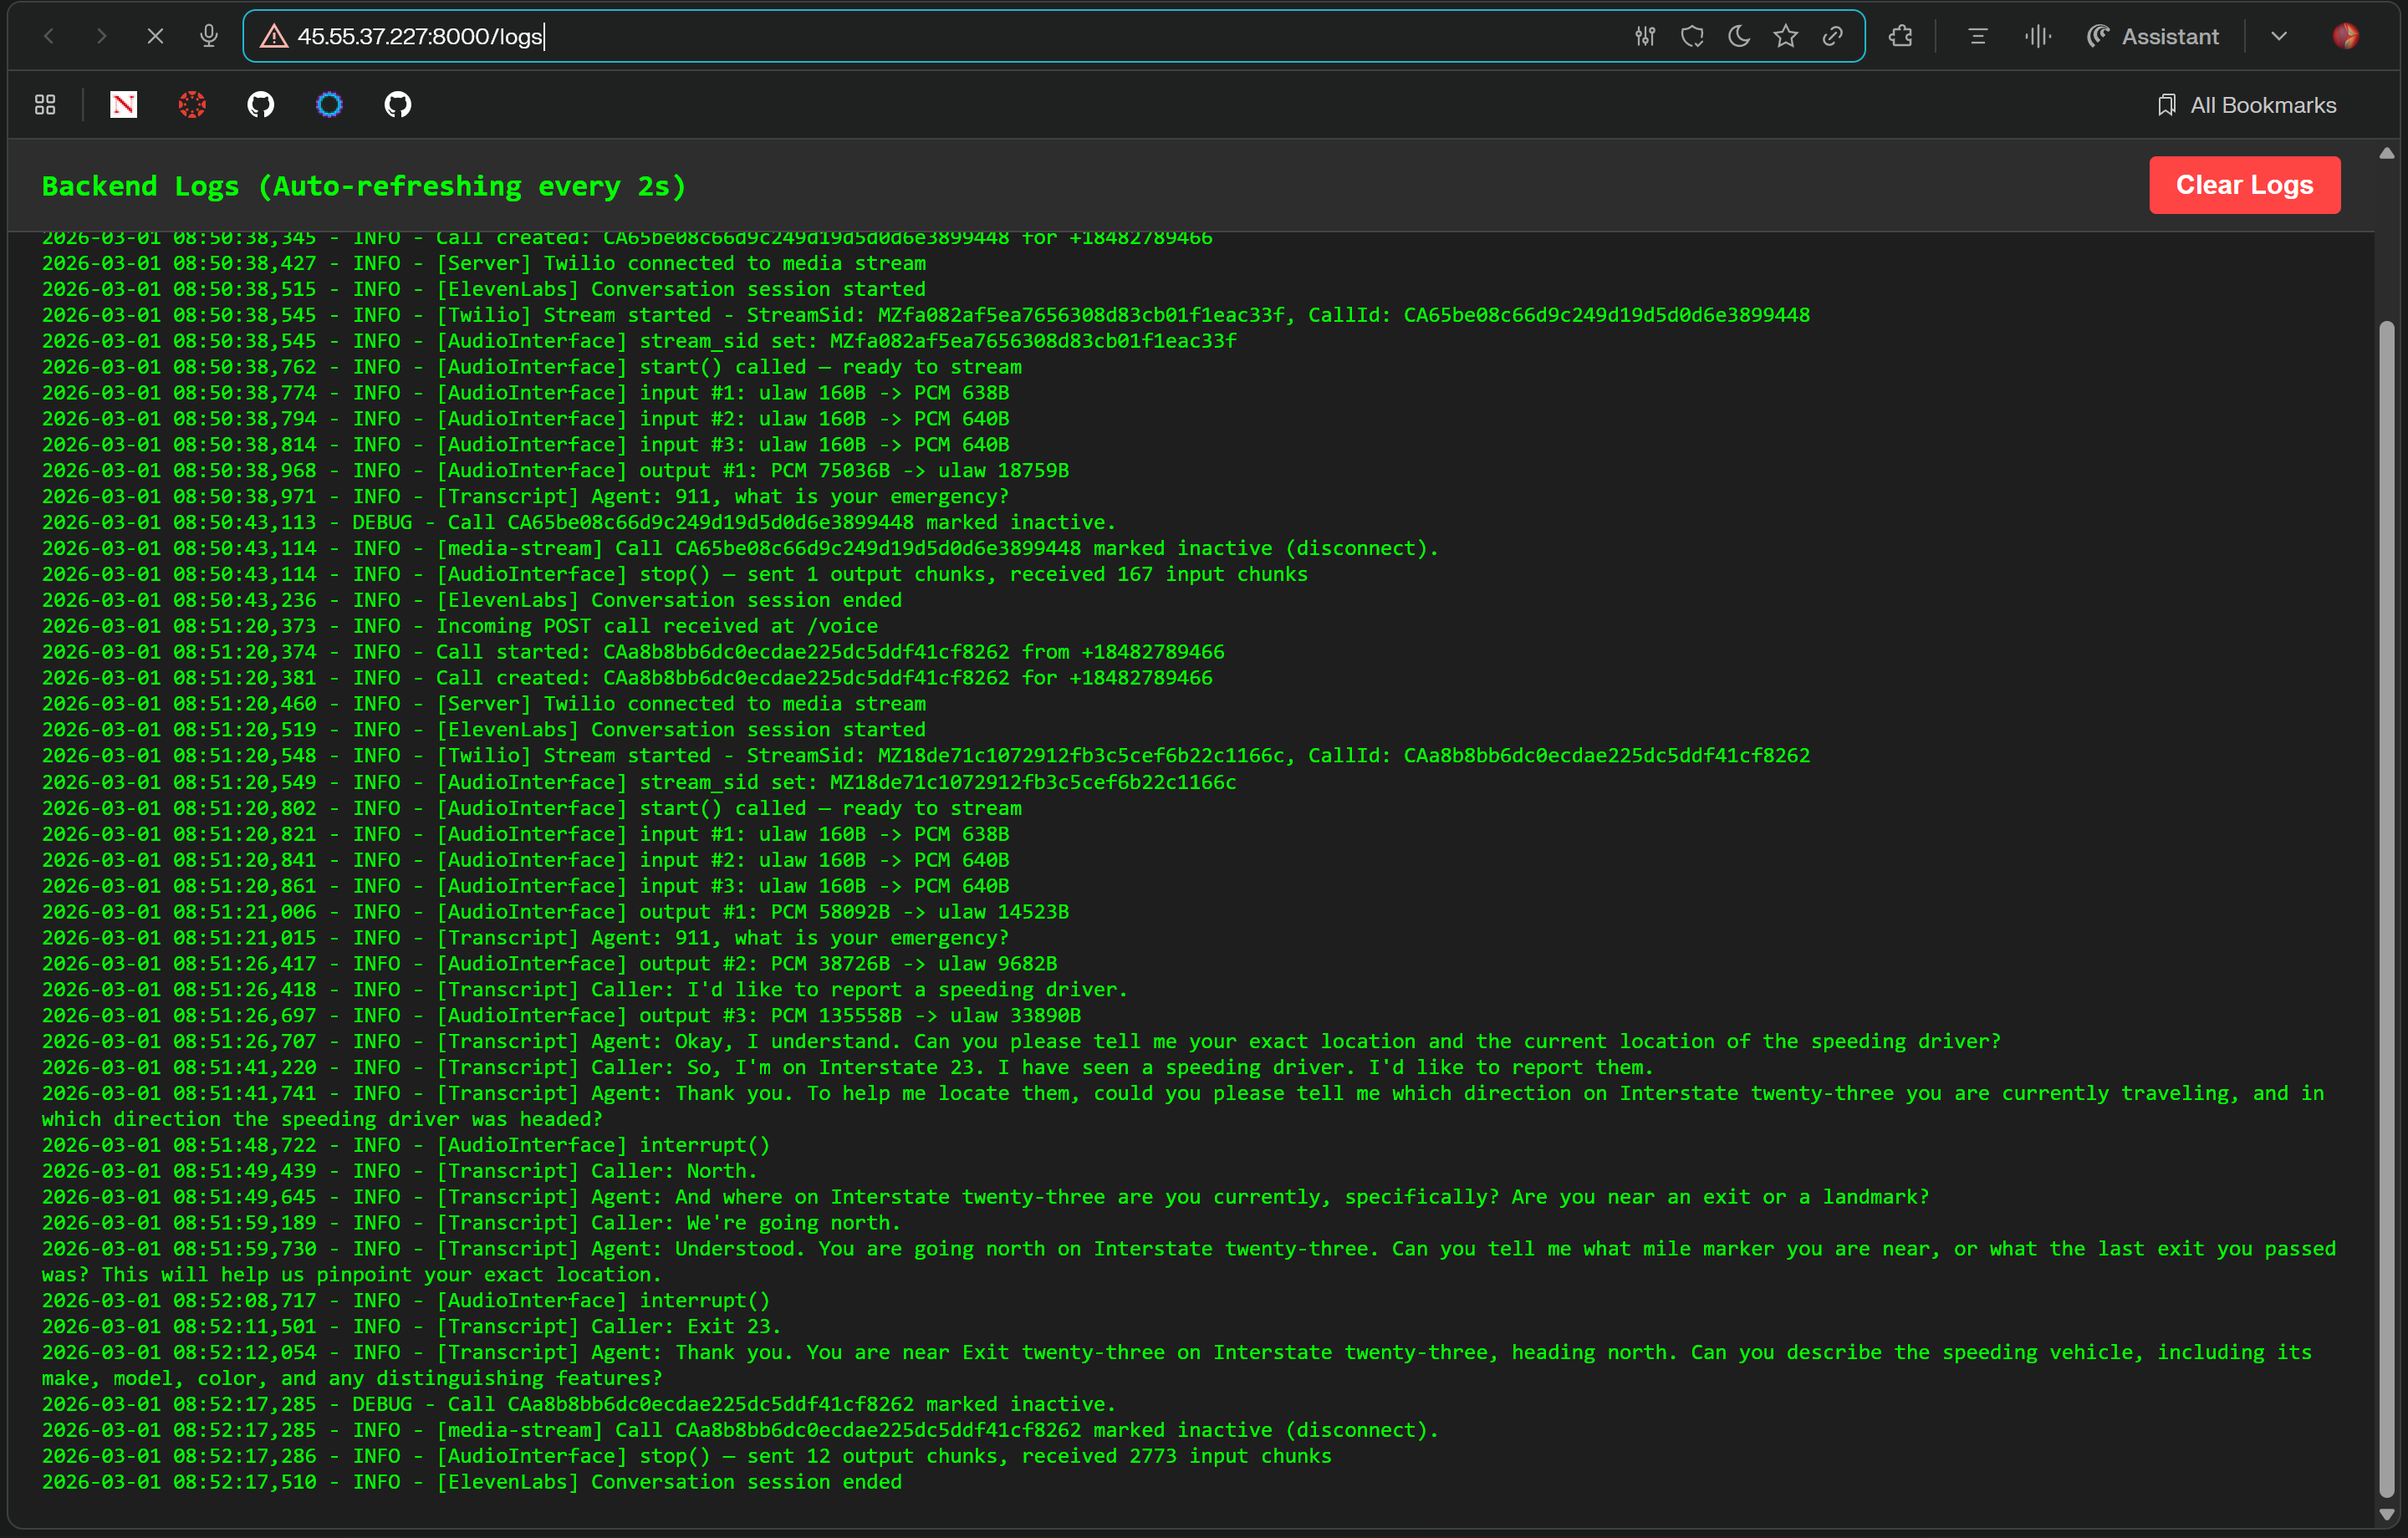Toggle dark mode moon icon
Image resolution: width=2408 pixels, height=1538 pixels.
coord(1739,37)
